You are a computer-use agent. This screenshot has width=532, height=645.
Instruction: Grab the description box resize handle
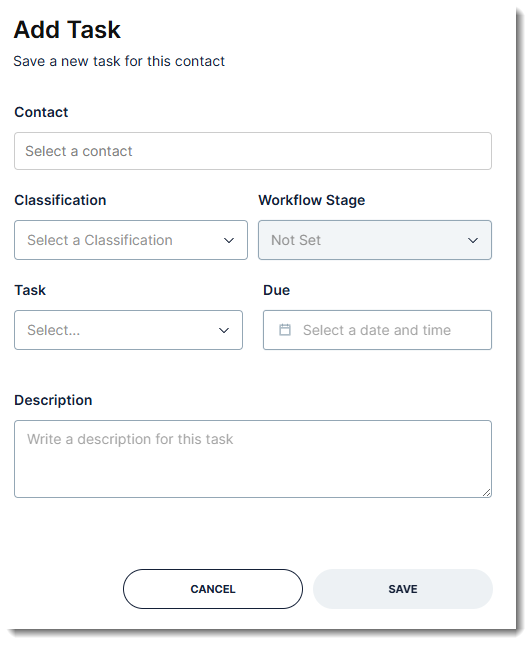[x=486, y=492]
